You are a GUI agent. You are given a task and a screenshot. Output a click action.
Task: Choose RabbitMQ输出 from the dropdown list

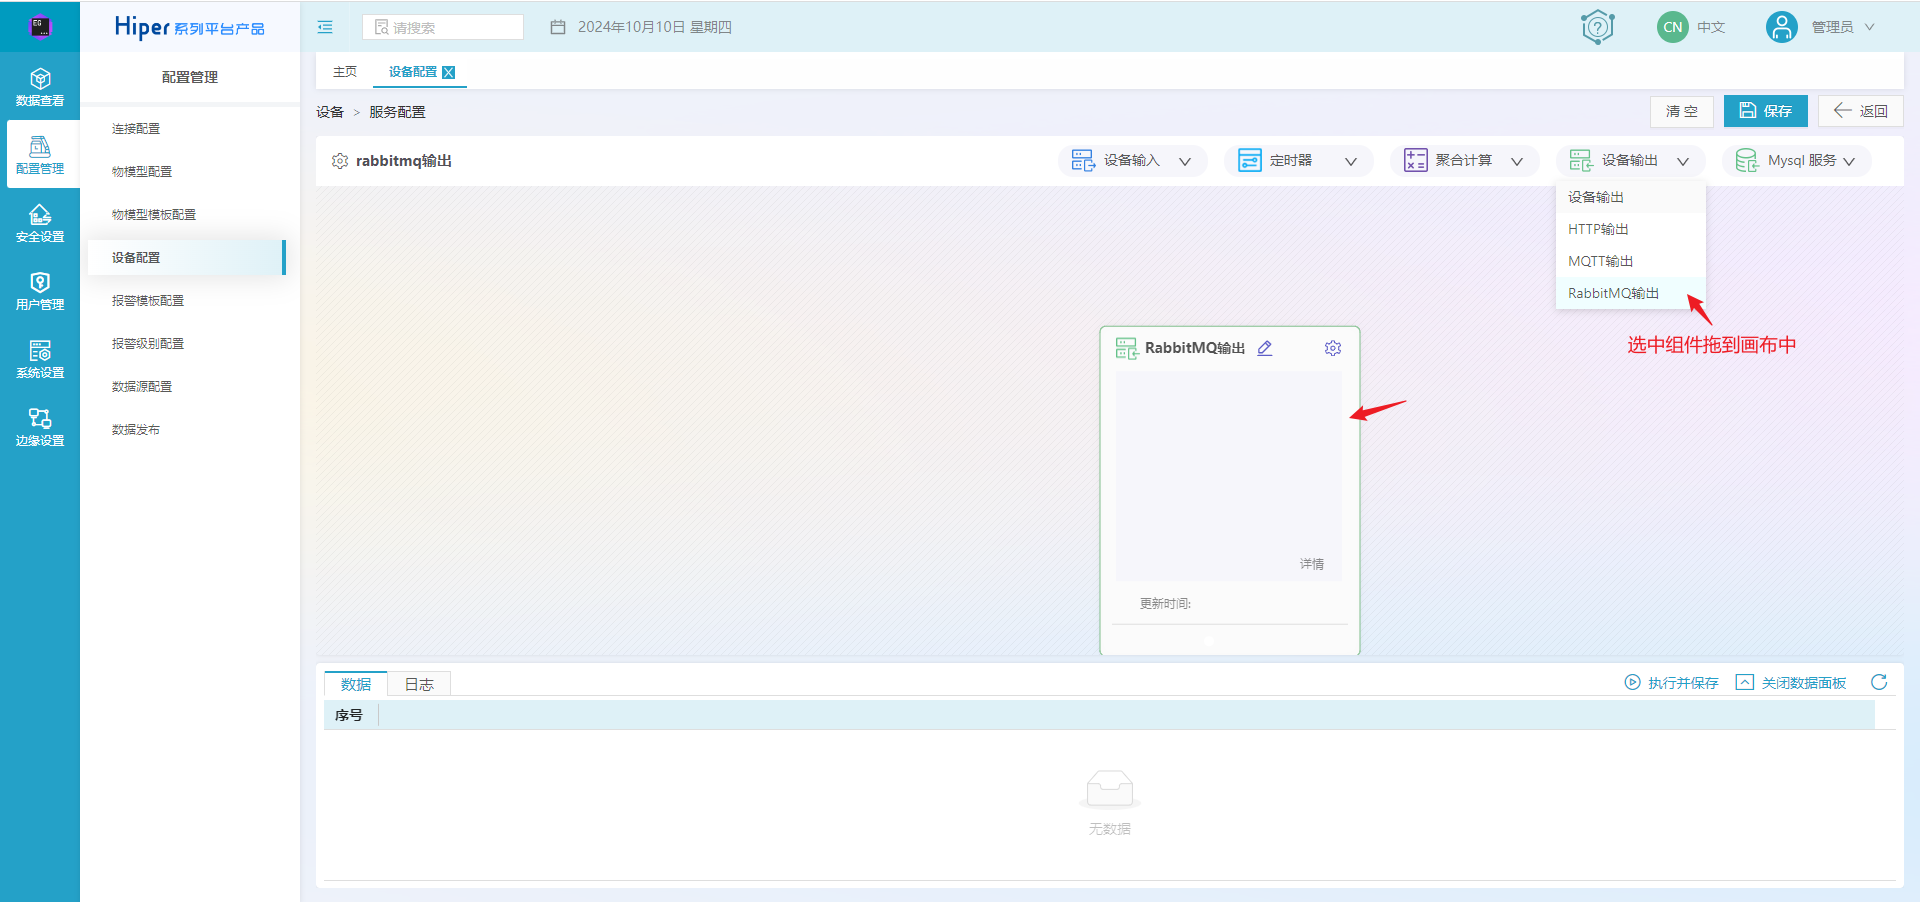tap(1630, 293)
